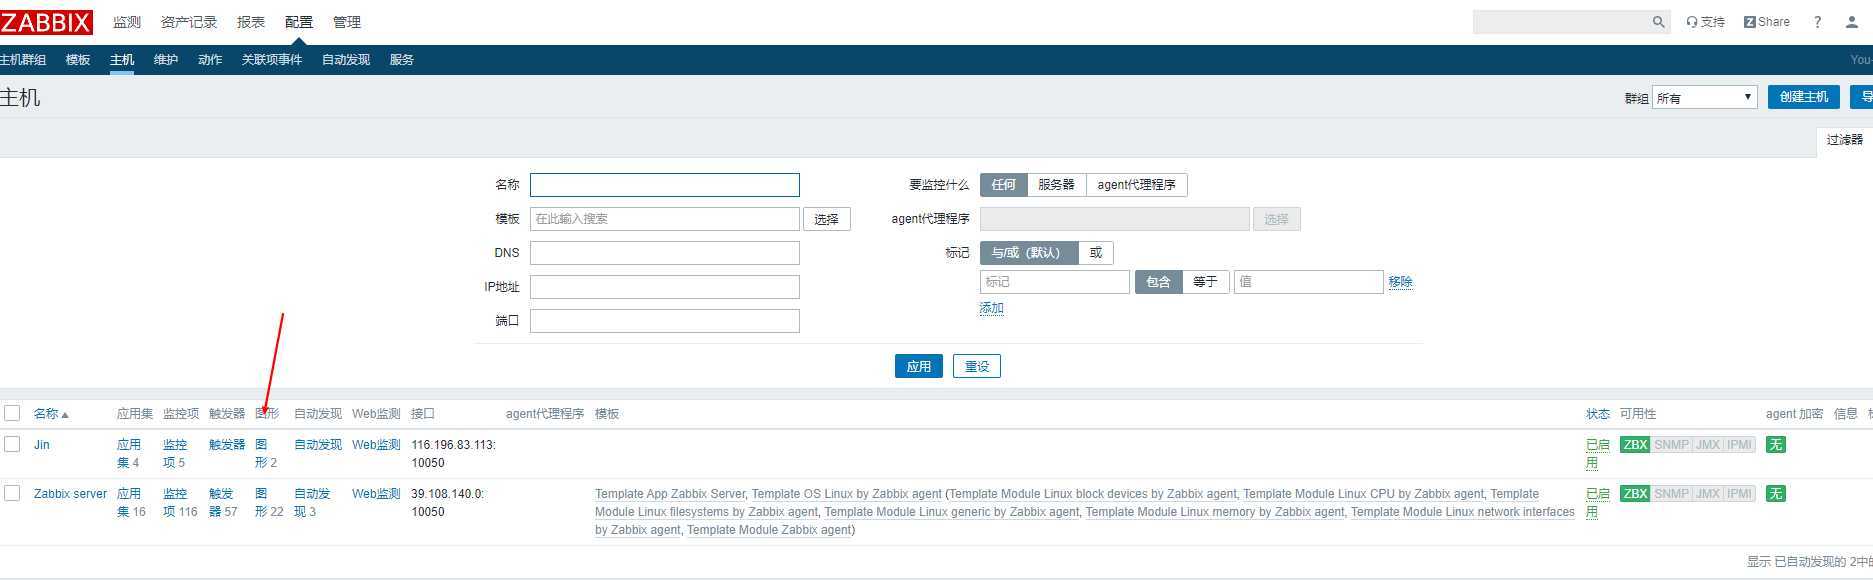Focus the 名称 filter input
This screenshot has height=580, width=1873.
665,185
